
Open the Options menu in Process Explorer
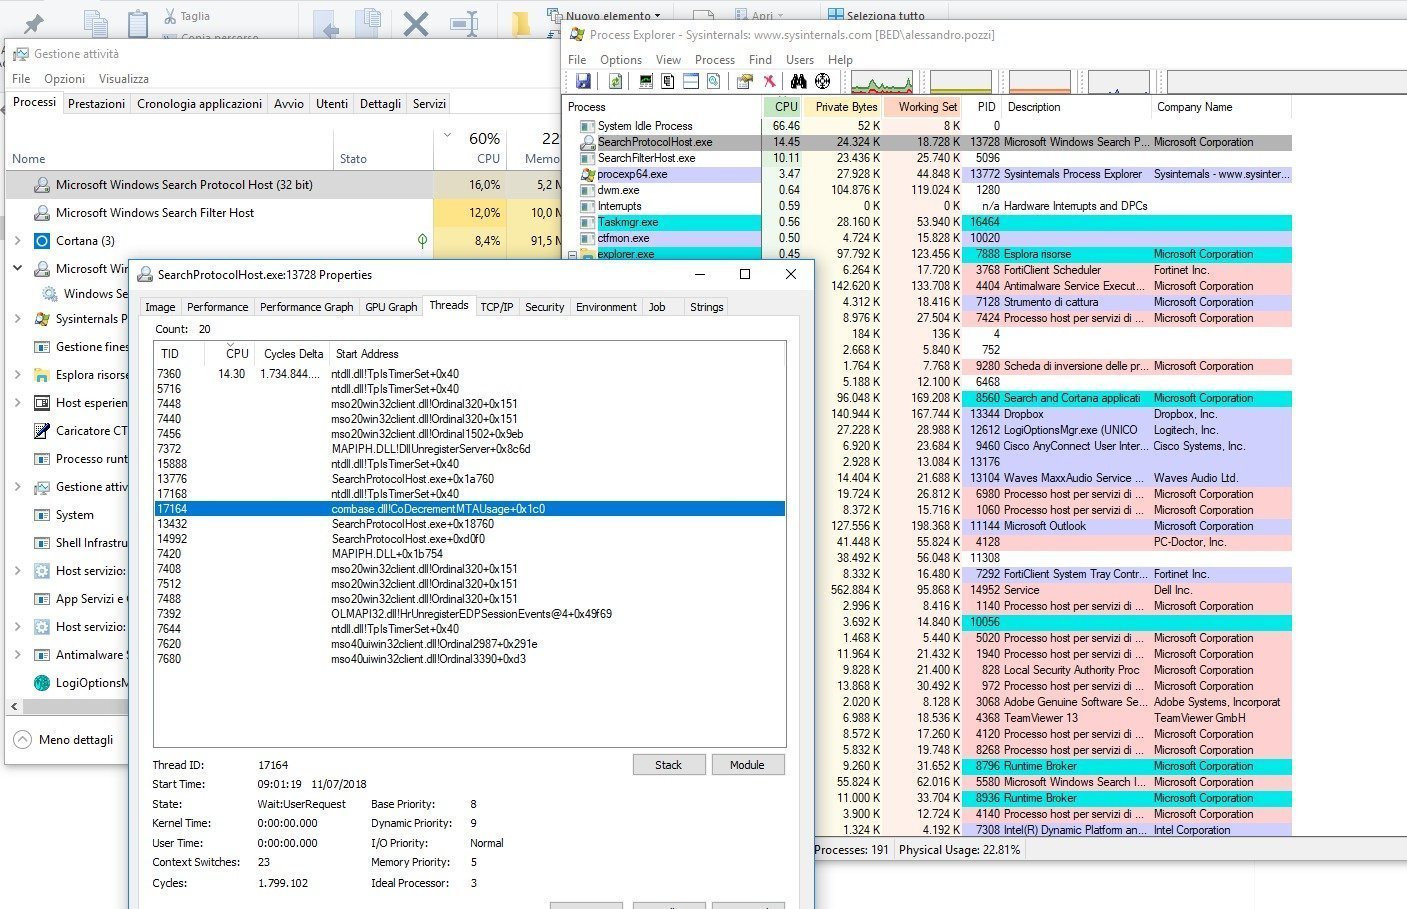tap(621, 60)
